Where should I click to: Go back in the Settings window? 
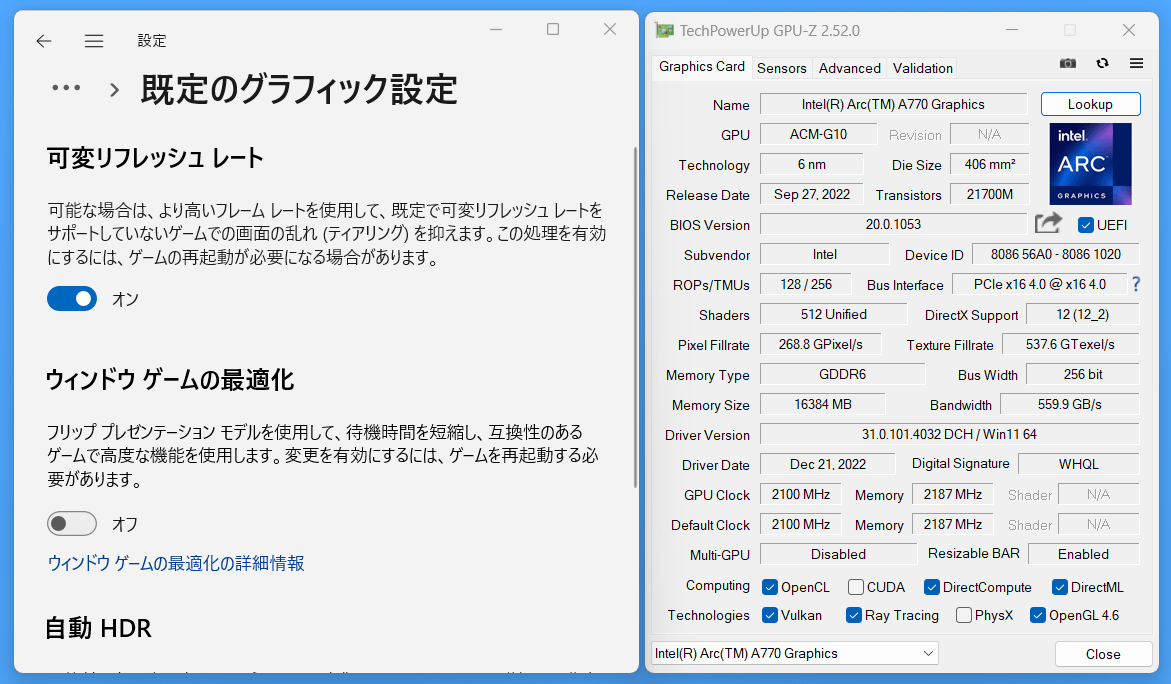(x=44, y=41)
